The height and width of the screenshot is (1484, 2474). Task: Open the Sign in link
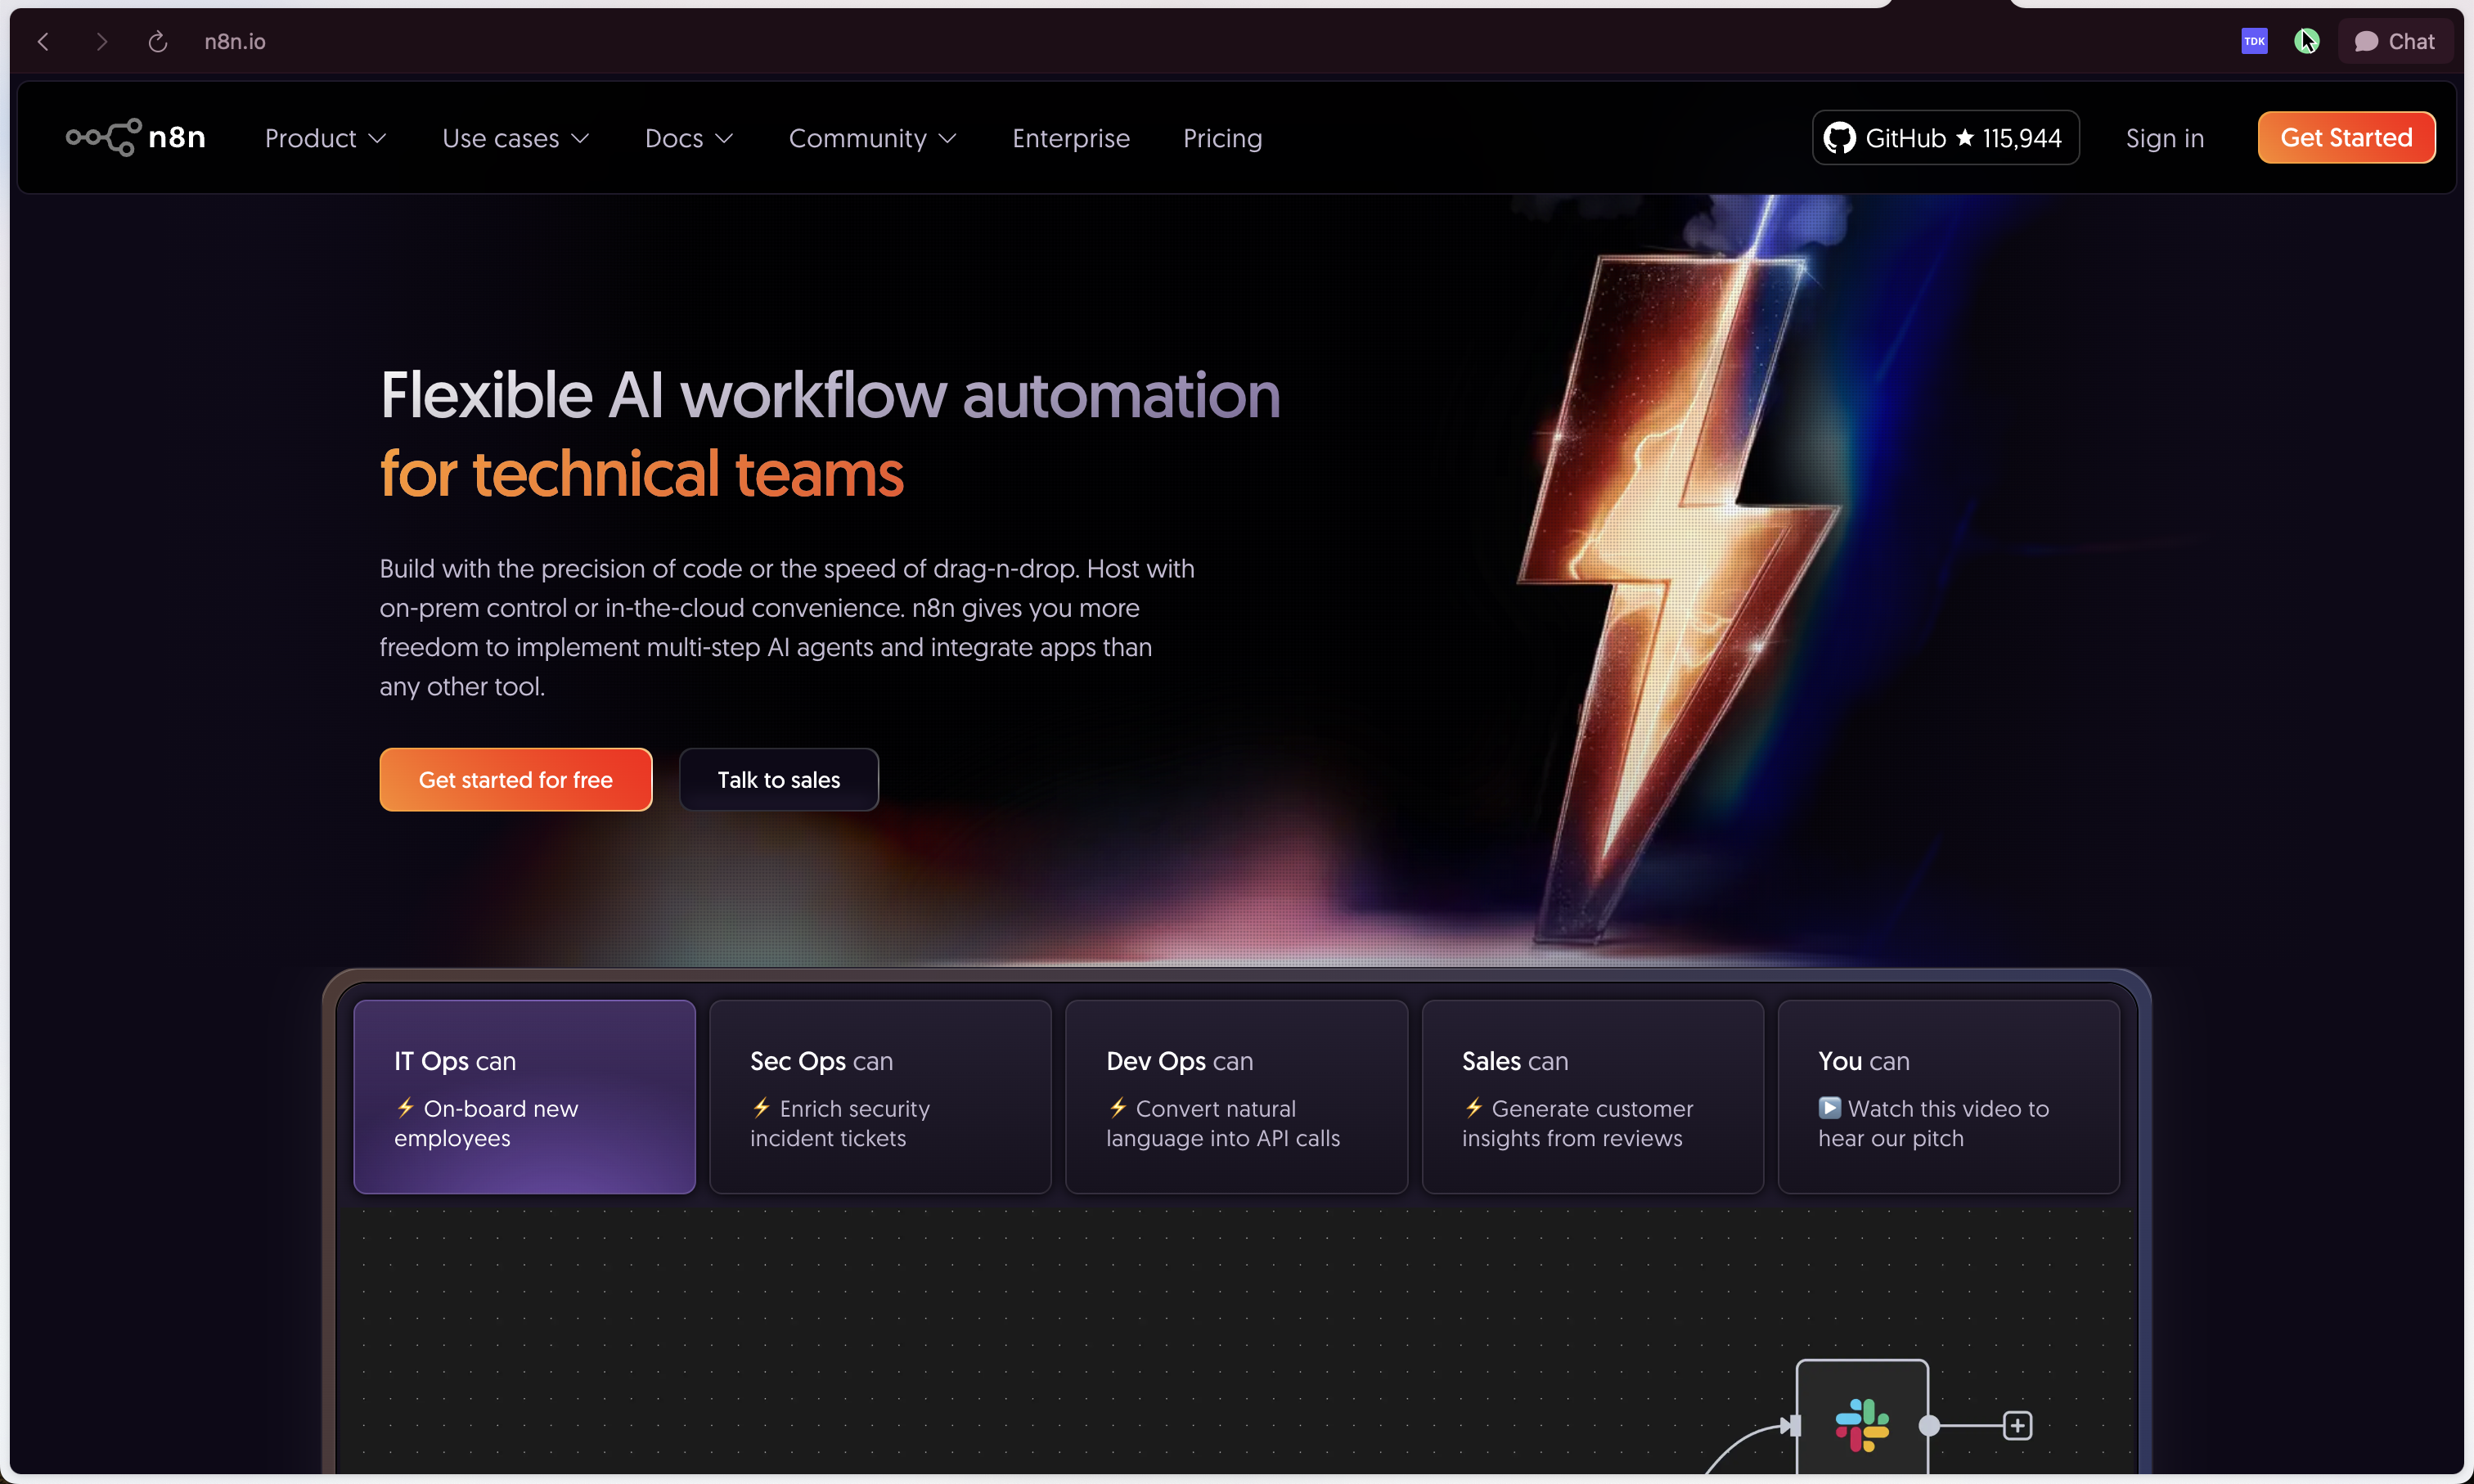pyautogui.click(x=2165, y=138)
